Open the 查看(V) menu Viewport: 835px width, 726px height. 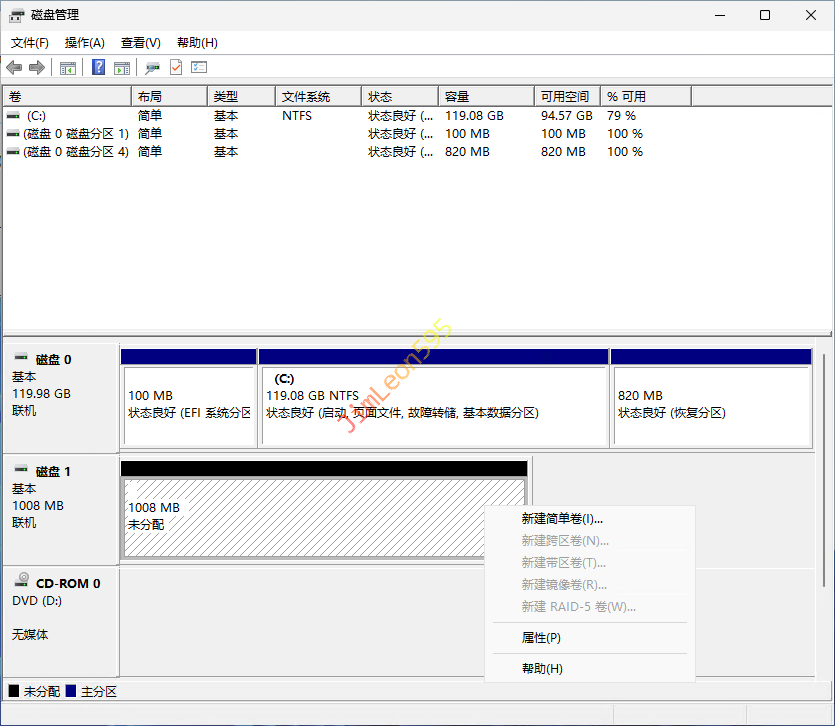coord(141,43)
